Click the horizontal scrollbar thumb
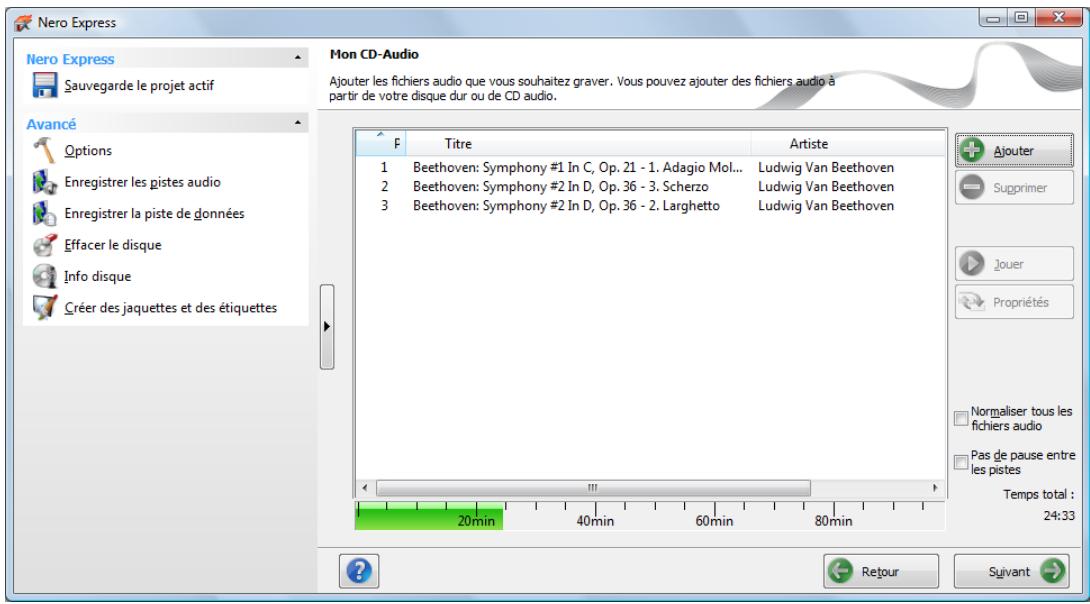 pyautogui.click(x=593, y=488)
